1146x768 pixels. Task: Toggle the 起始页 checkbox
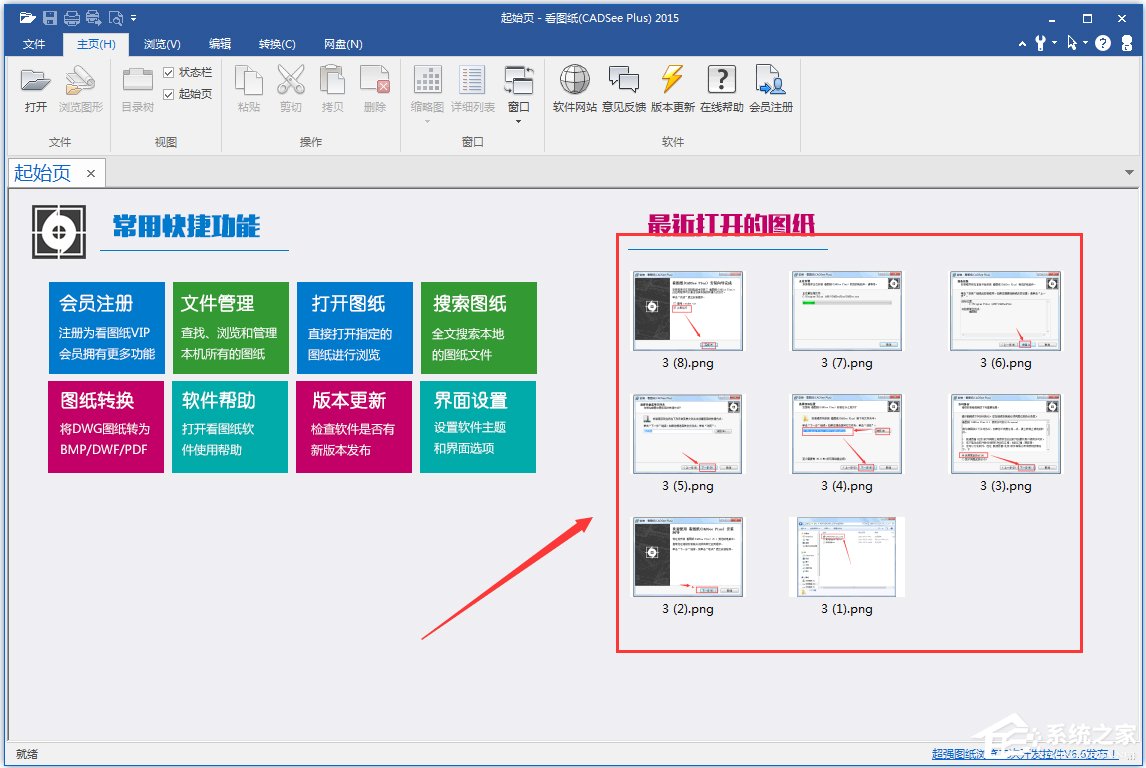tap(169, 94)
